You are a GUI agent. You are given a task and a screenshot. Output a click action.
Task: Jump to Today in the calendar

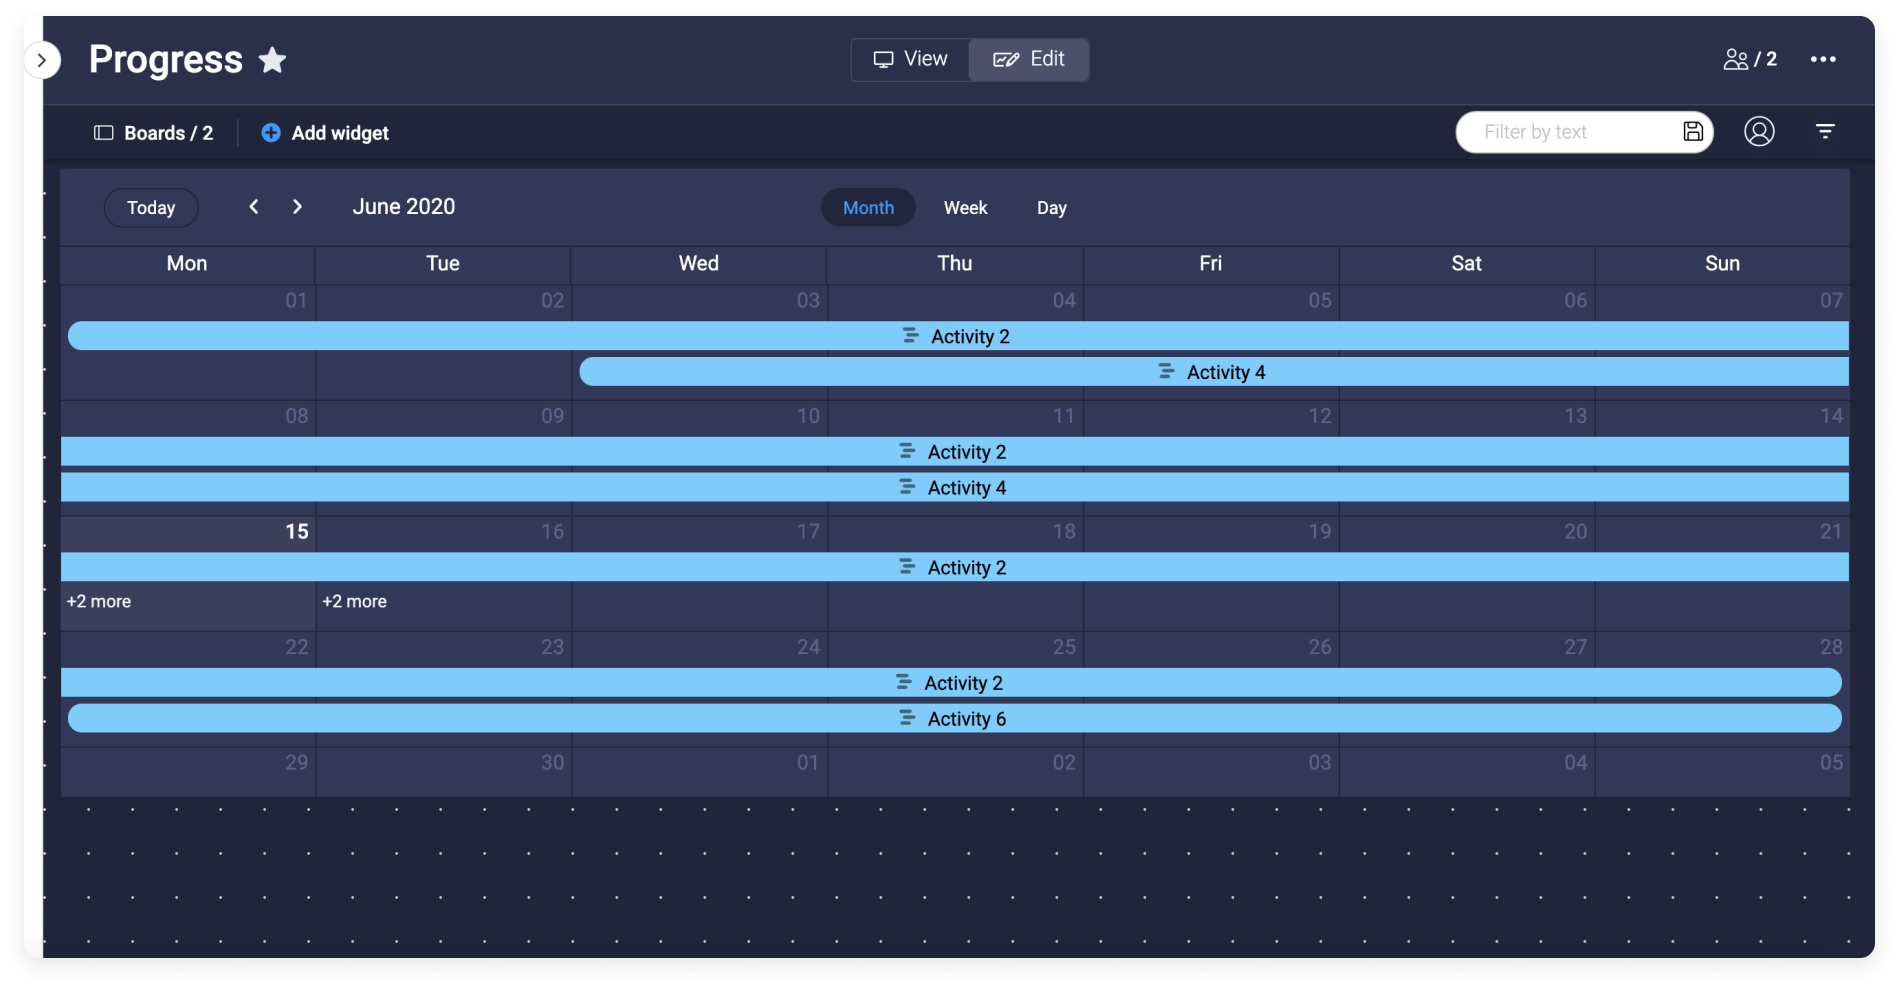tap(151, 208)
